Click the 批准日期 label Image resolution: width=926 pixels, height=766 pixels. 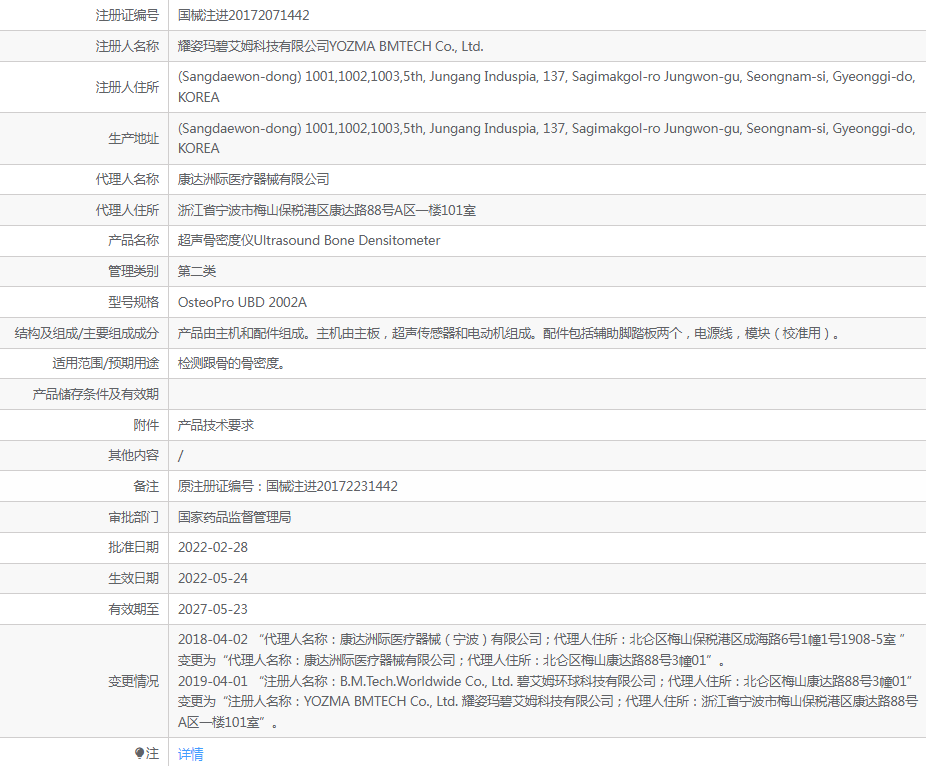133,547
